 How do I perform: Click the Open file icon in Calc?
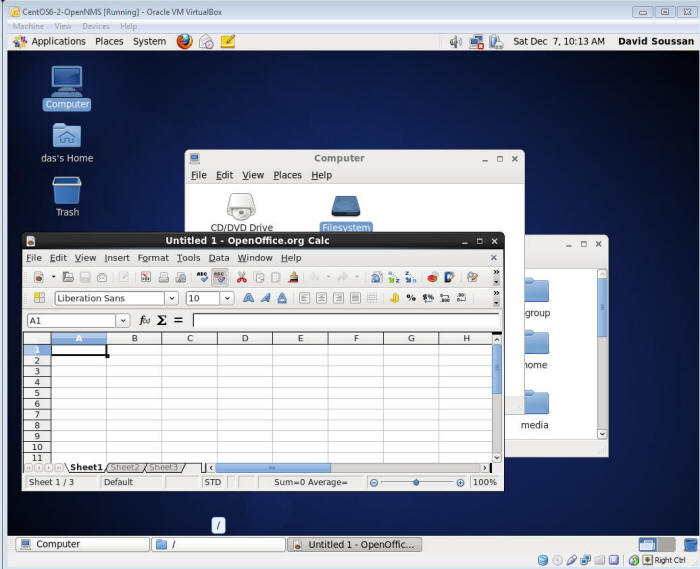(68, 277)
